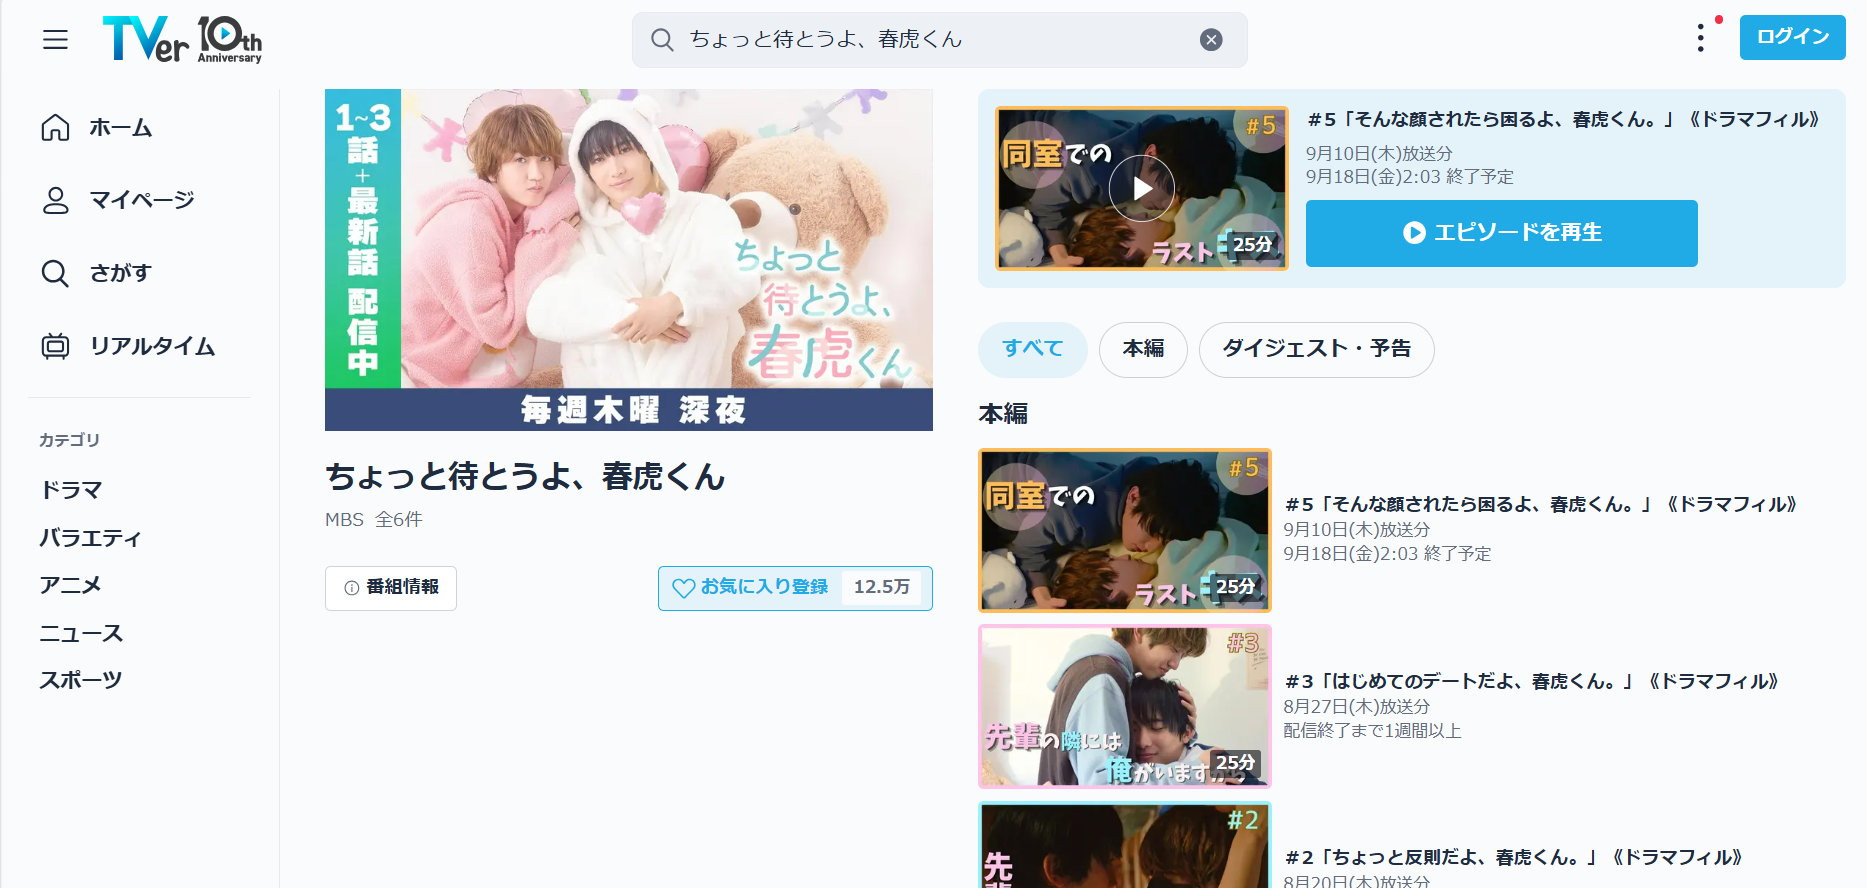The image size is (1867, 888).
Task: Click お気に入り登録 favorite button
Action: coord(795,588)
